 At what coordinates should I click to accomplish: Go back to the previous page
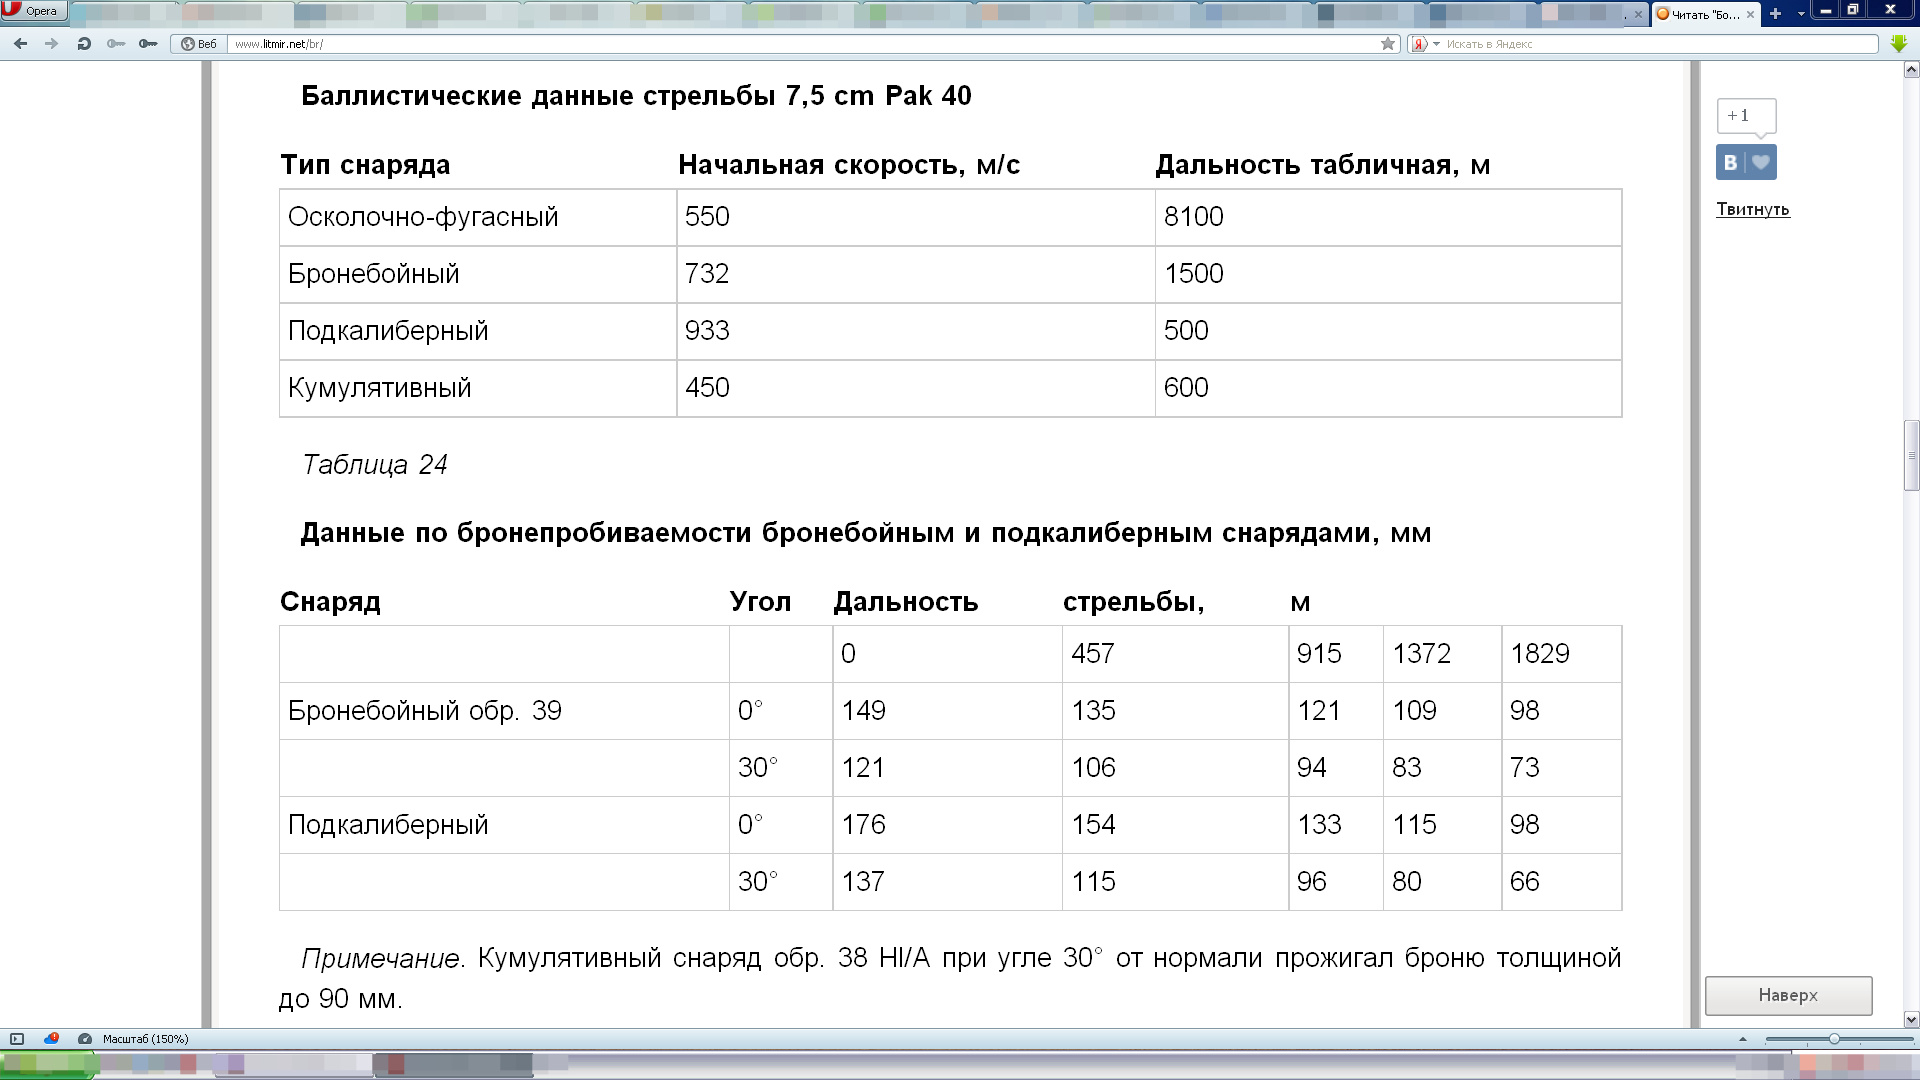20,44
